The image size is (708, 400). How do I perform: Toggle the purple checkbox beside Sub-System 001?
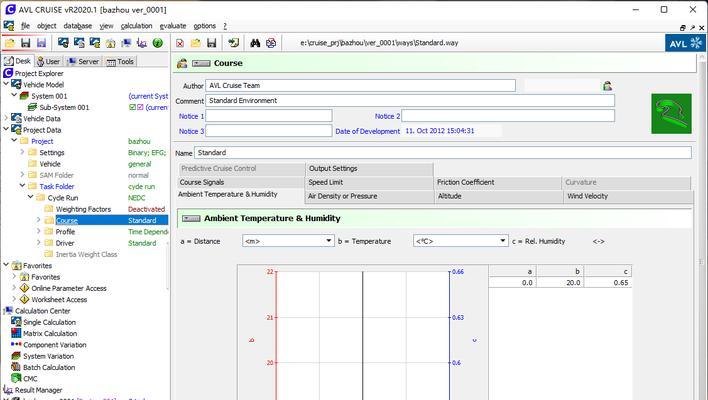click(x=140, y=107)
